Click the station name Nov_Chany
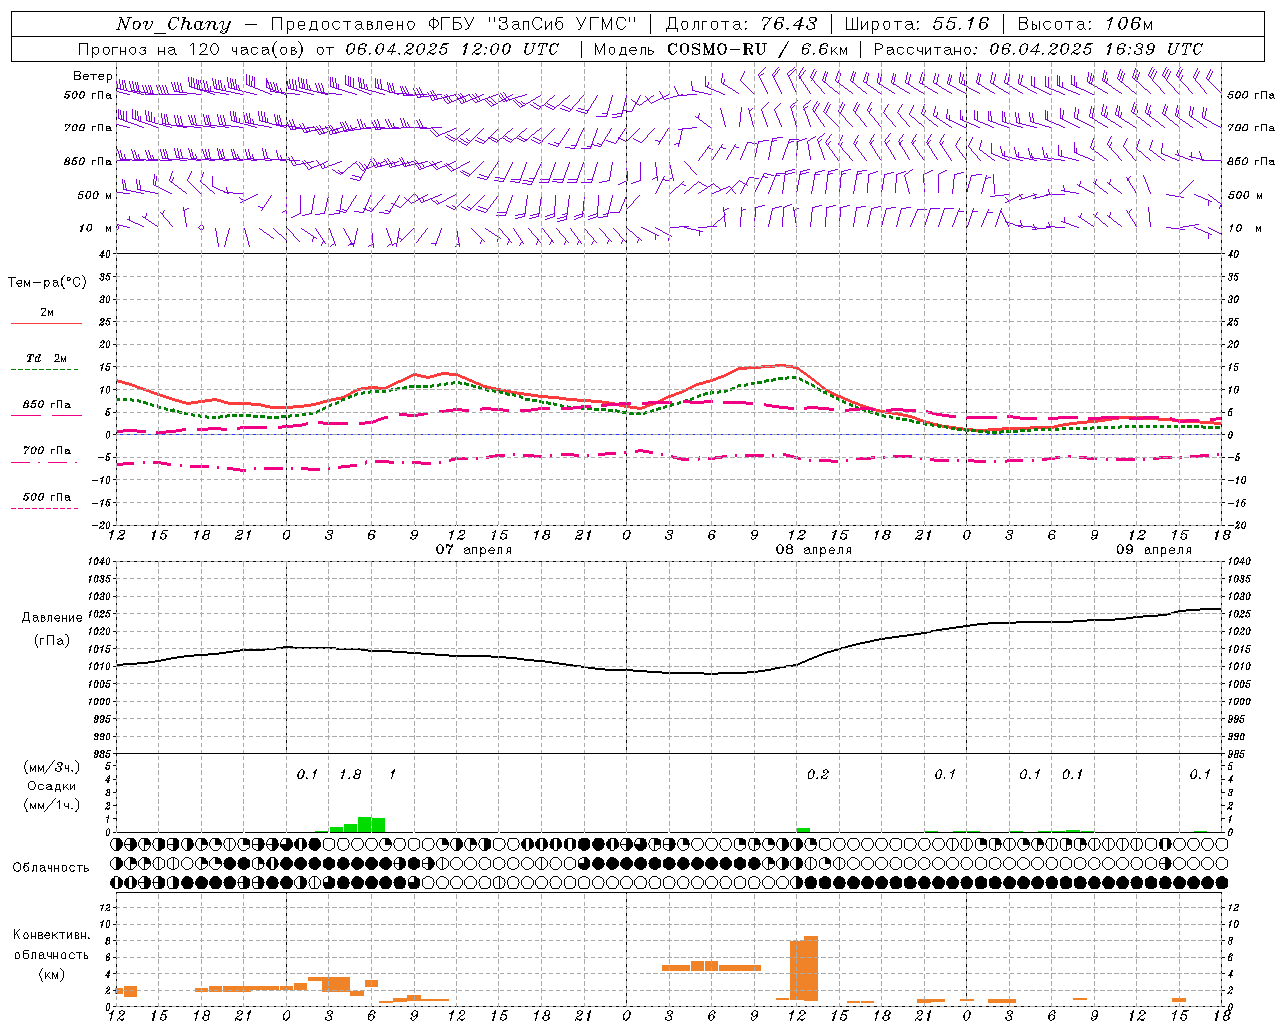 [173, 24]
